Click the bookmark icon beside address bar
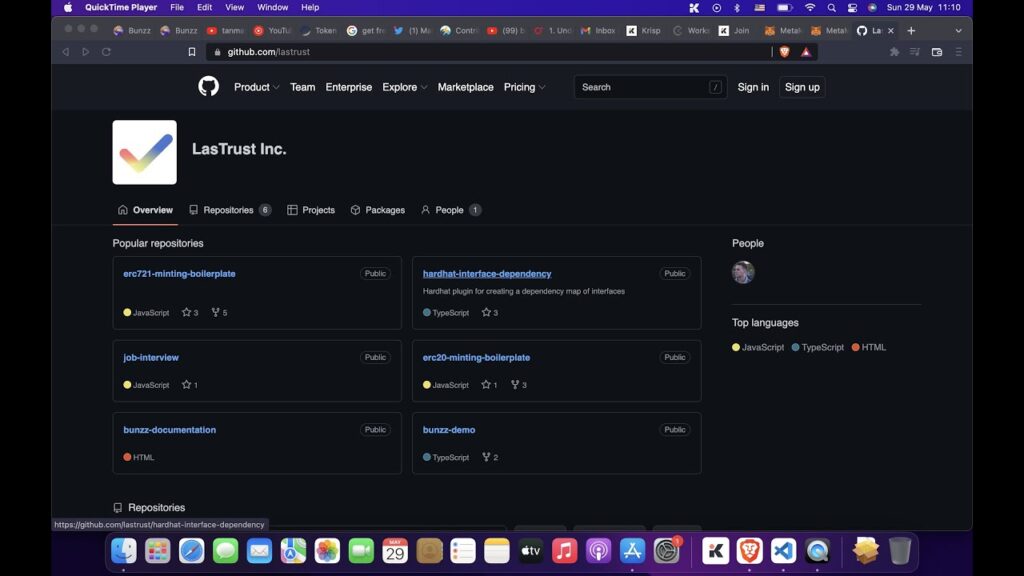Viewport: 1024px width, 576px height. [x=192, y=52]
